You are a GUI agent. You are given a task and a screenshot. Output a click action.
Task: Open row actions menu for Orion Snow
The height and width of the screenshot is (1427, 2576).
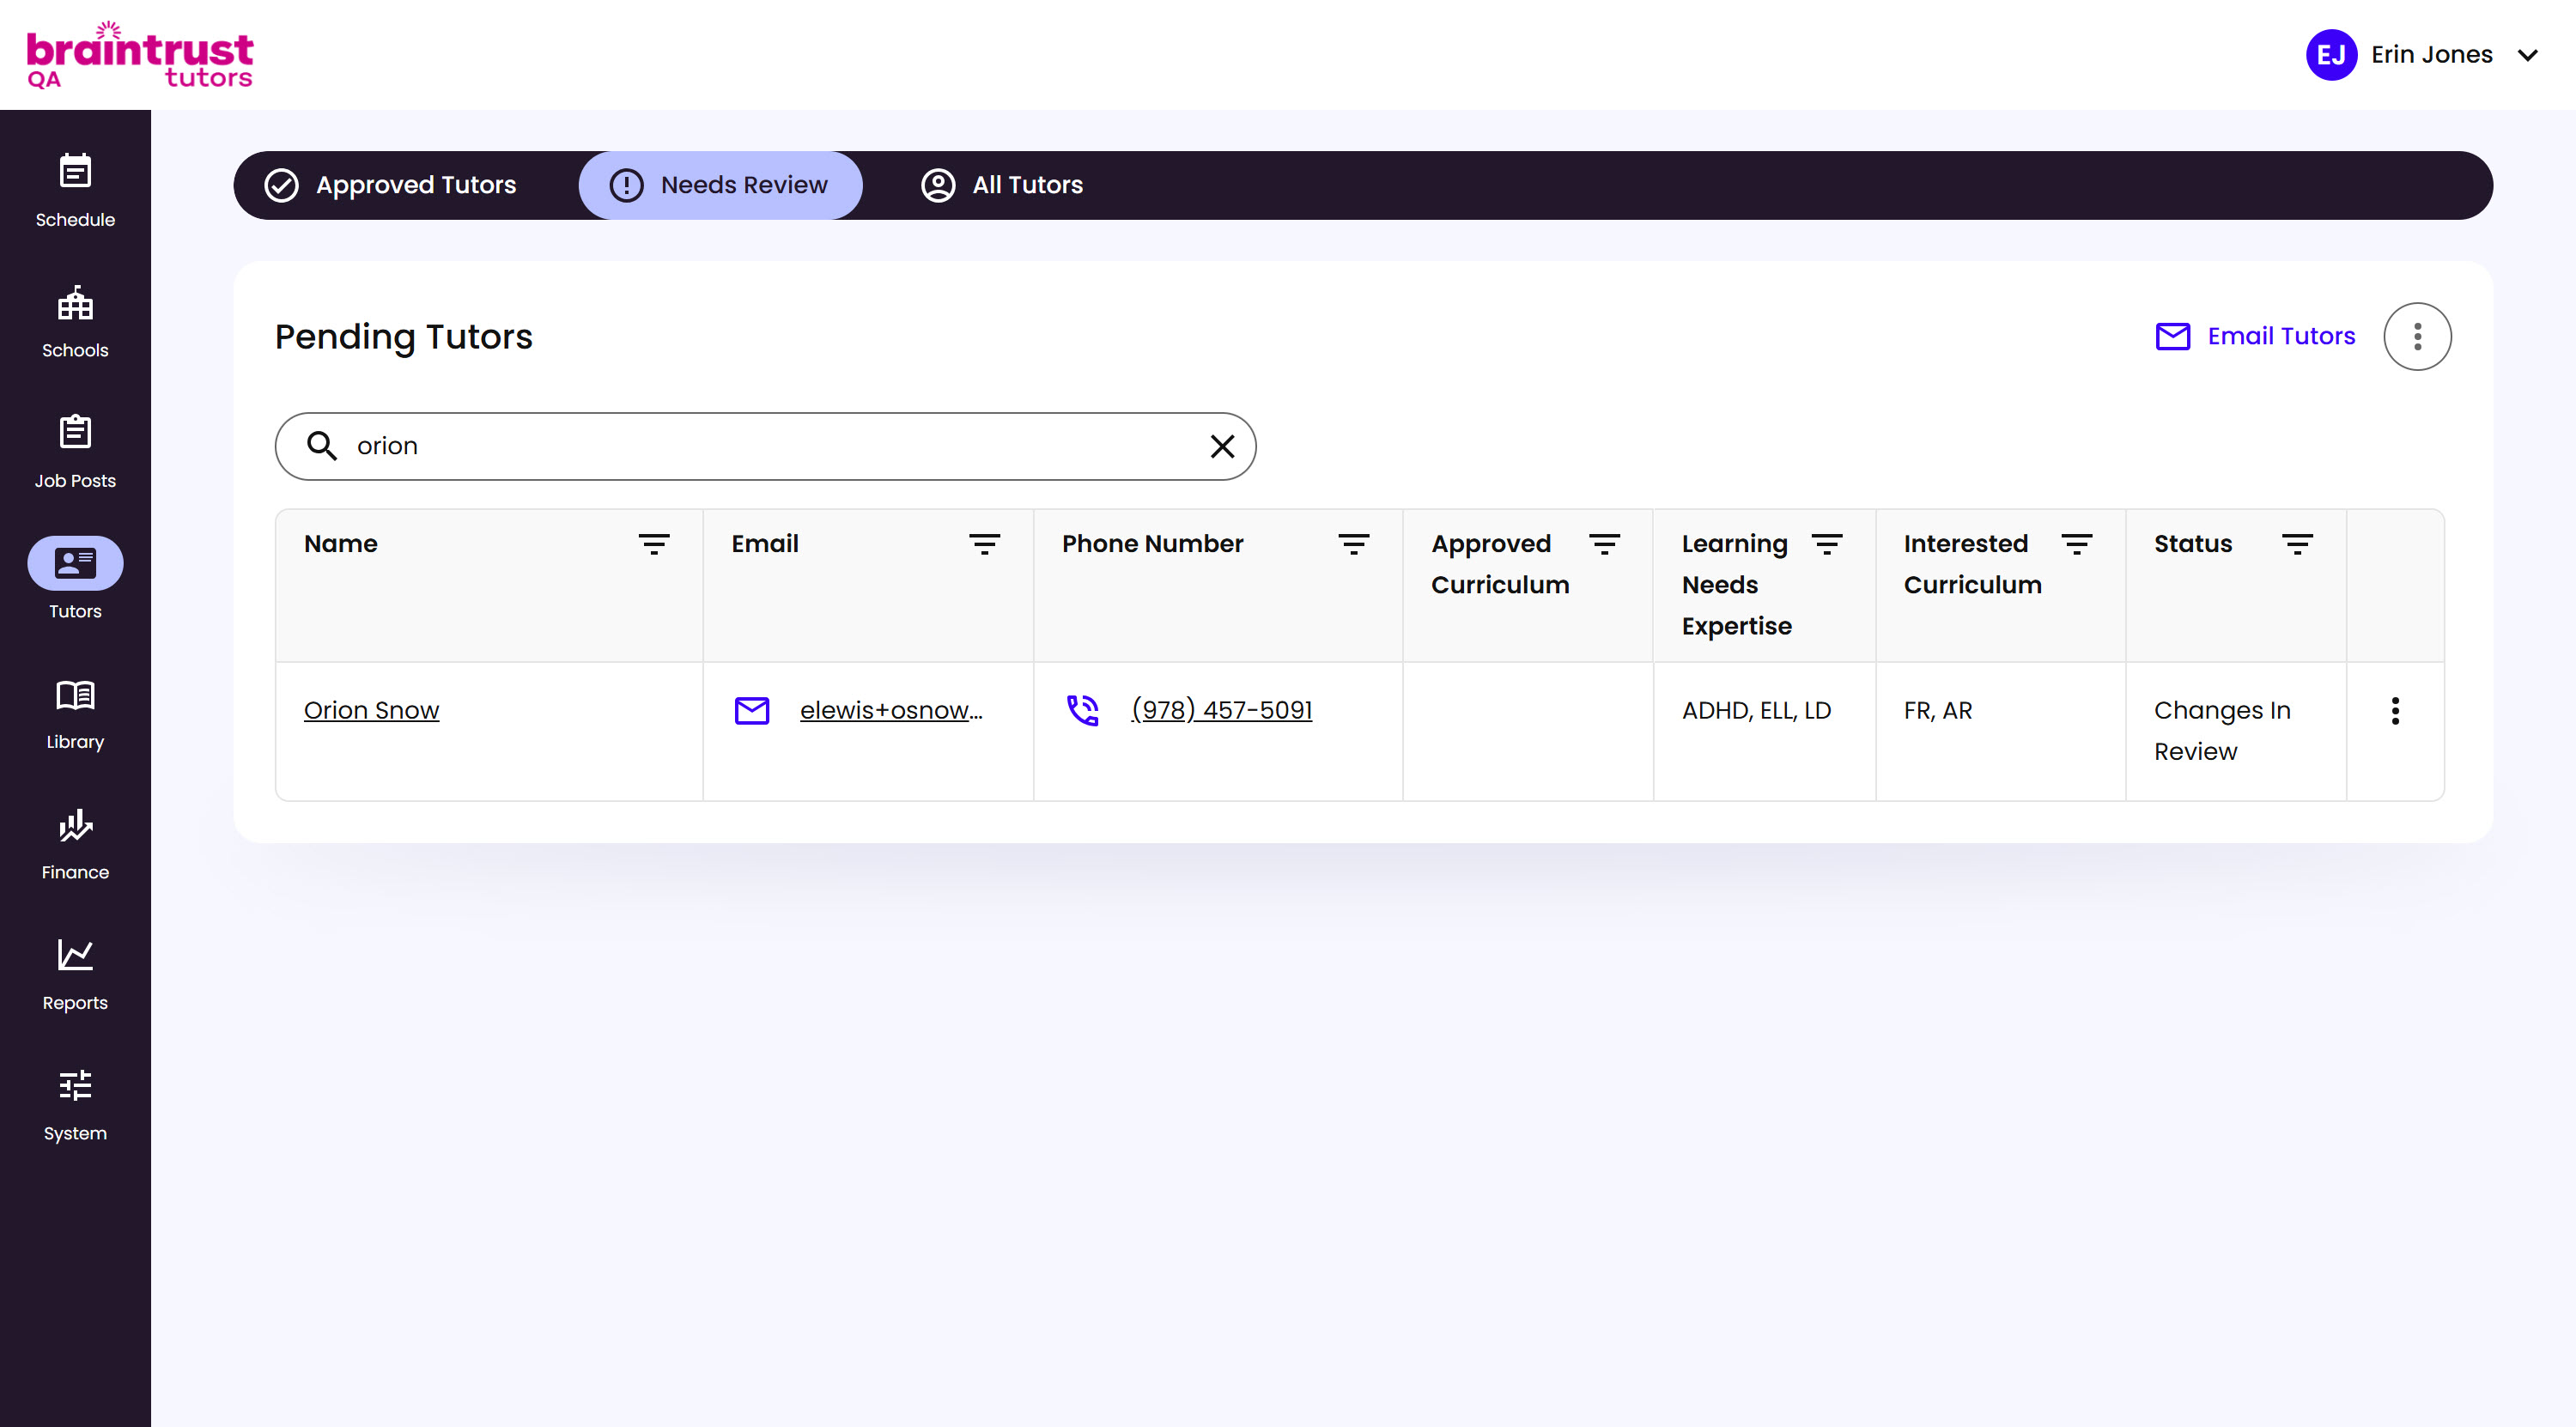2395,711
